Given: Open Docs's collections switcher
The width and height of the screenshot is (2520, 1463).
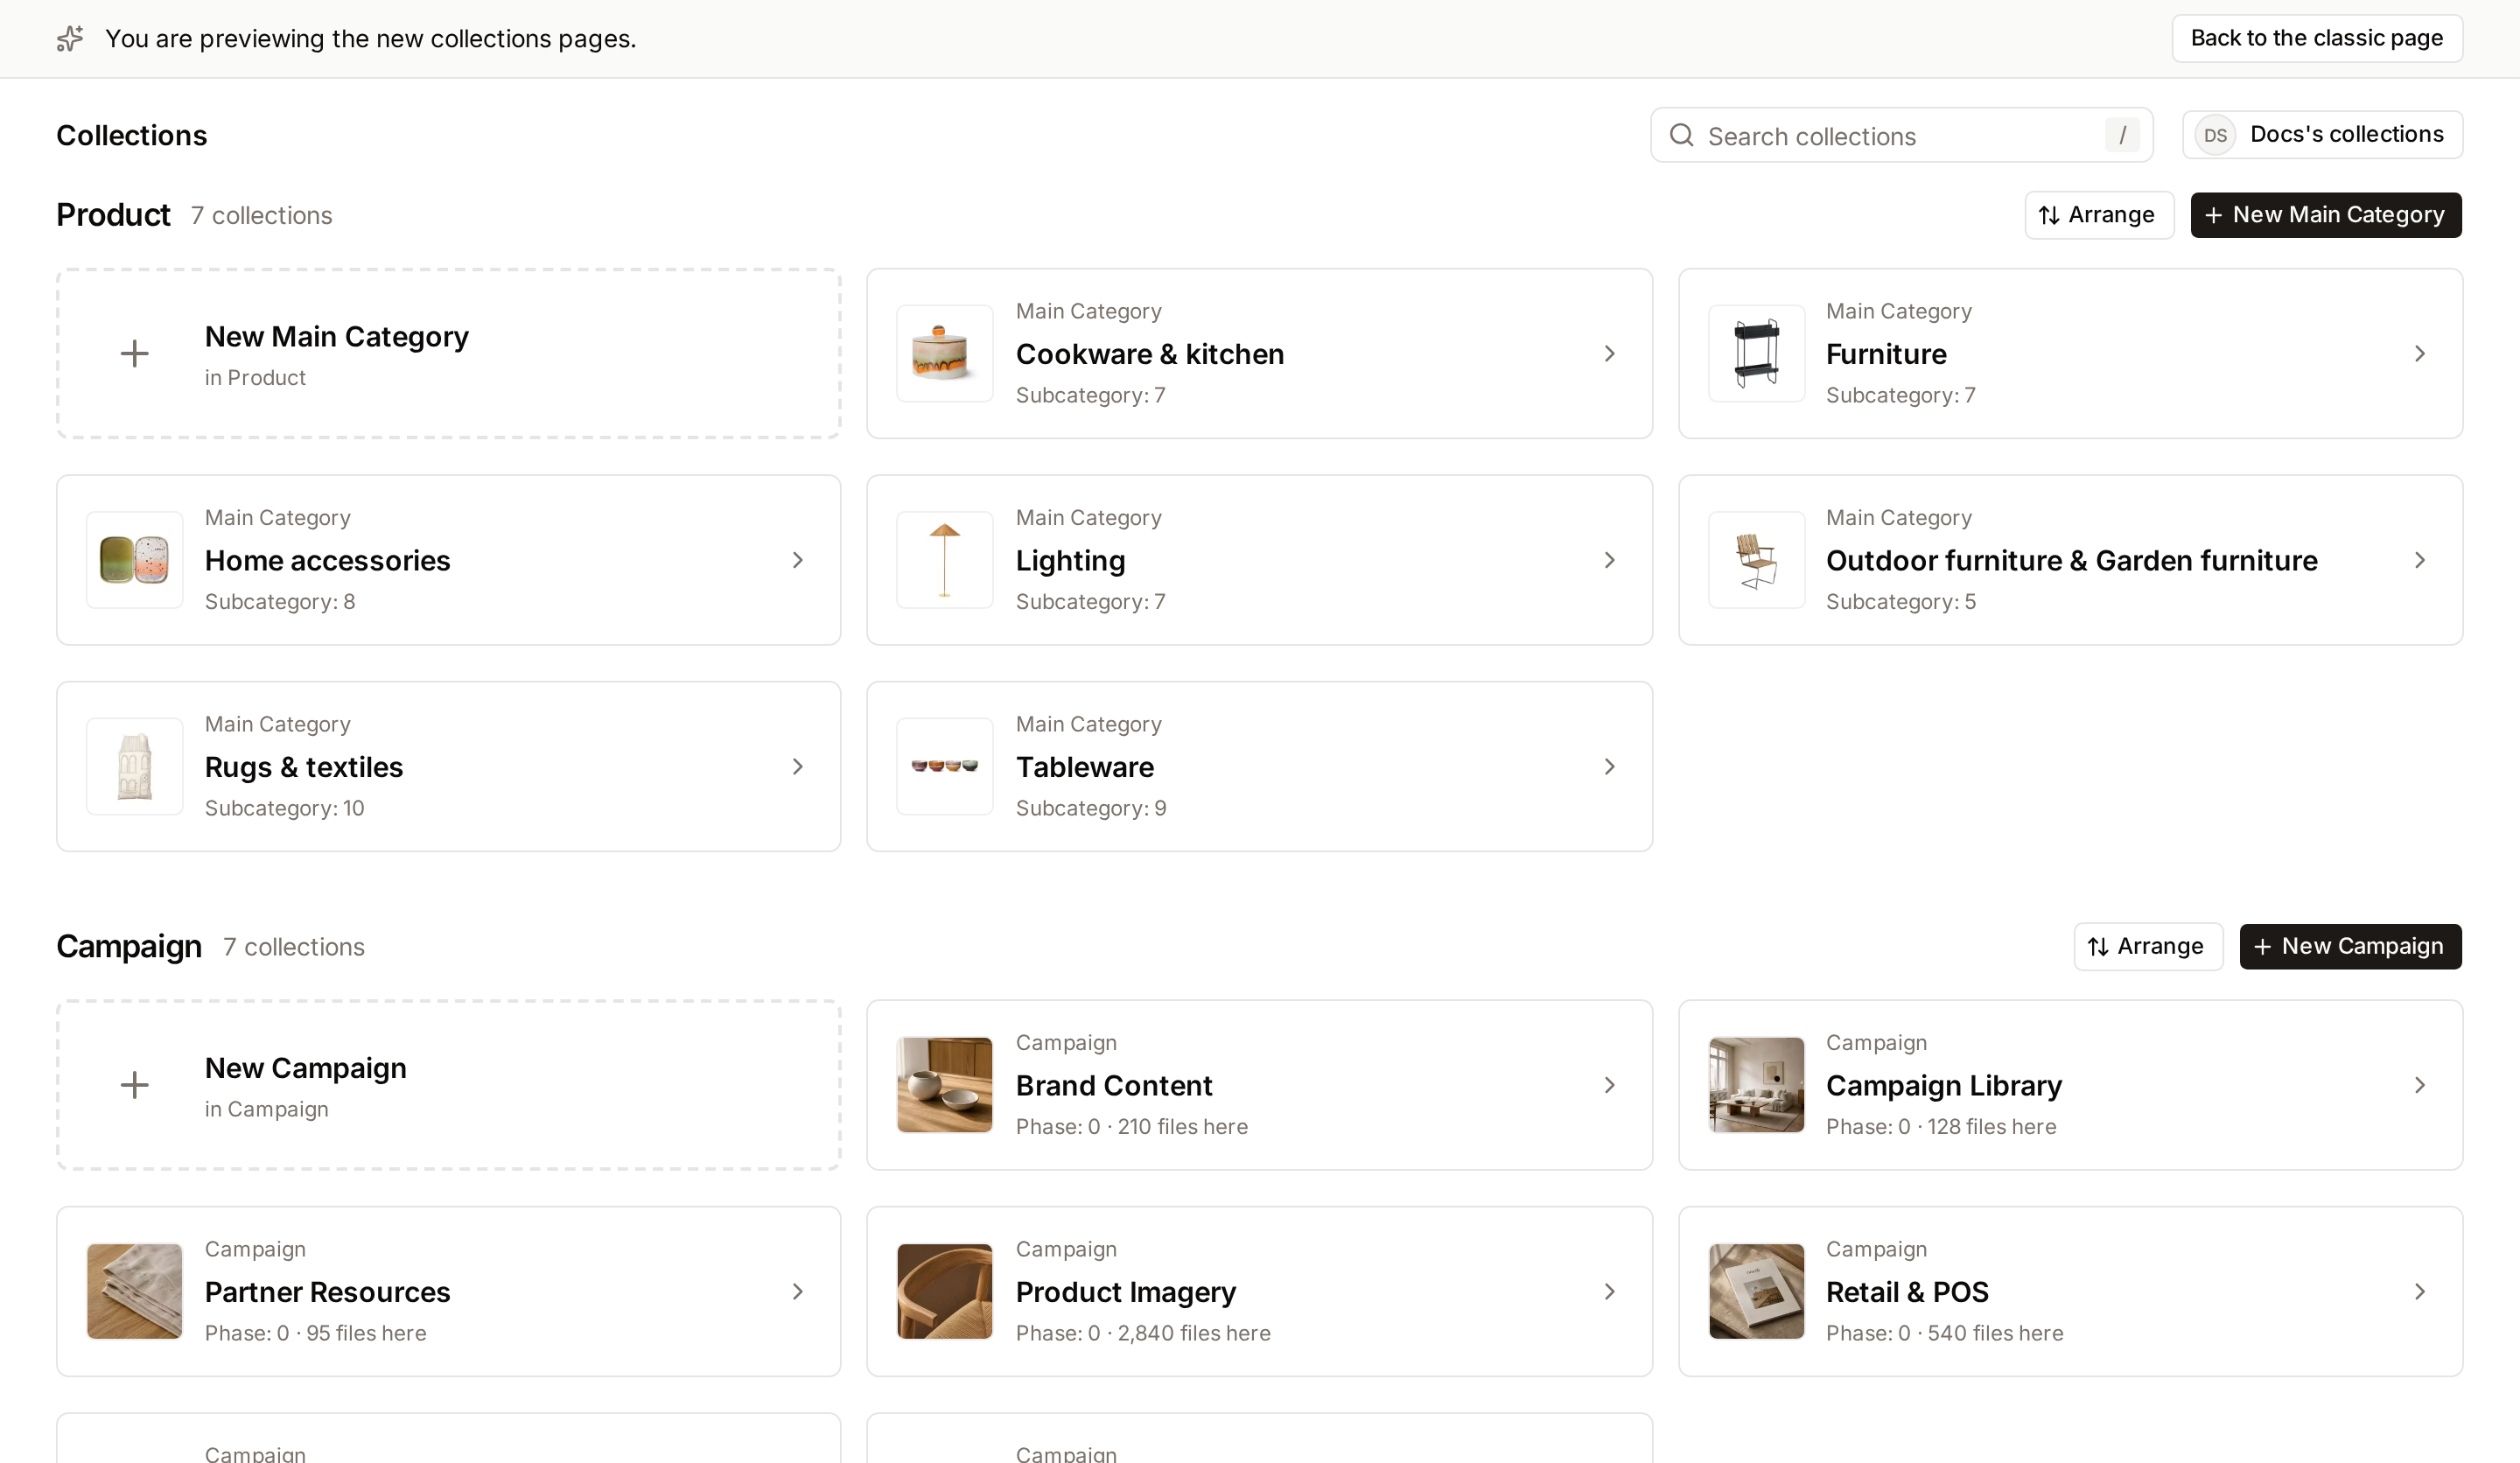Looking at the screenshot, I should coord(2321,135).
